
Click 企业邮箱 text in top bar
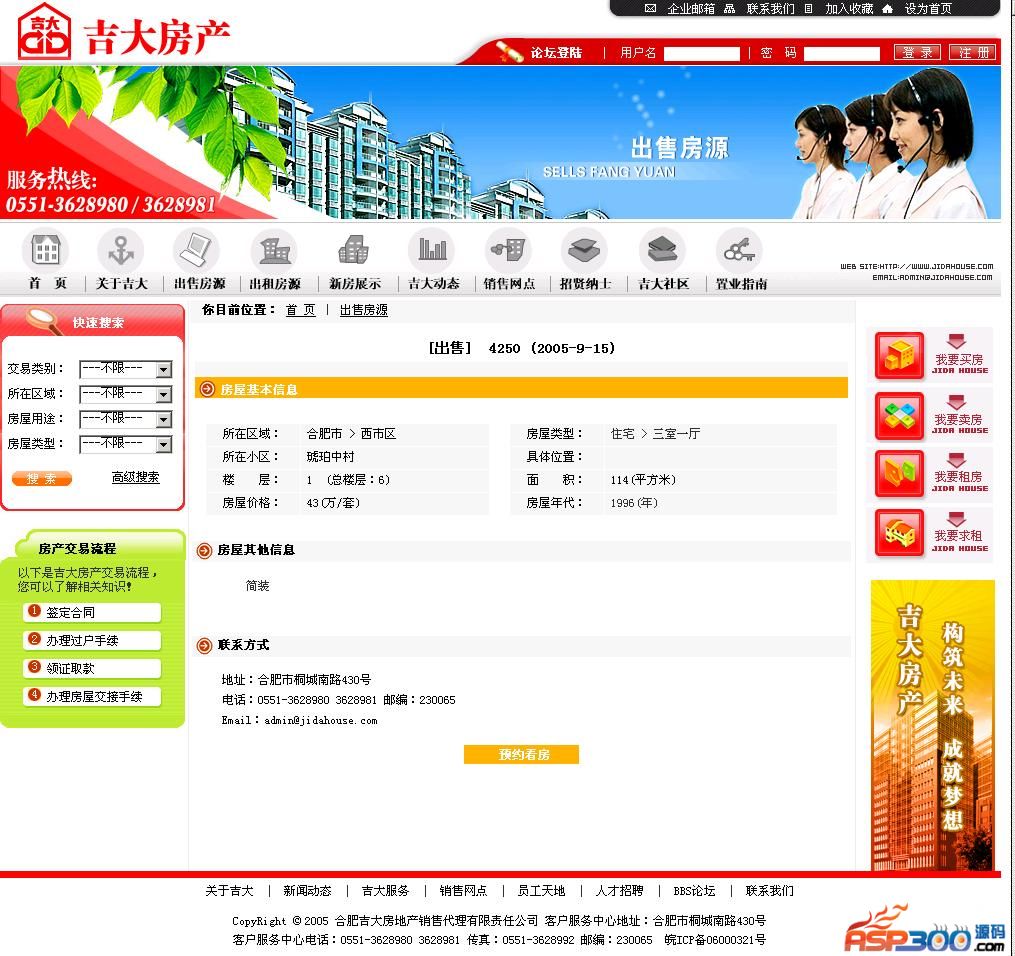point(691,8)
